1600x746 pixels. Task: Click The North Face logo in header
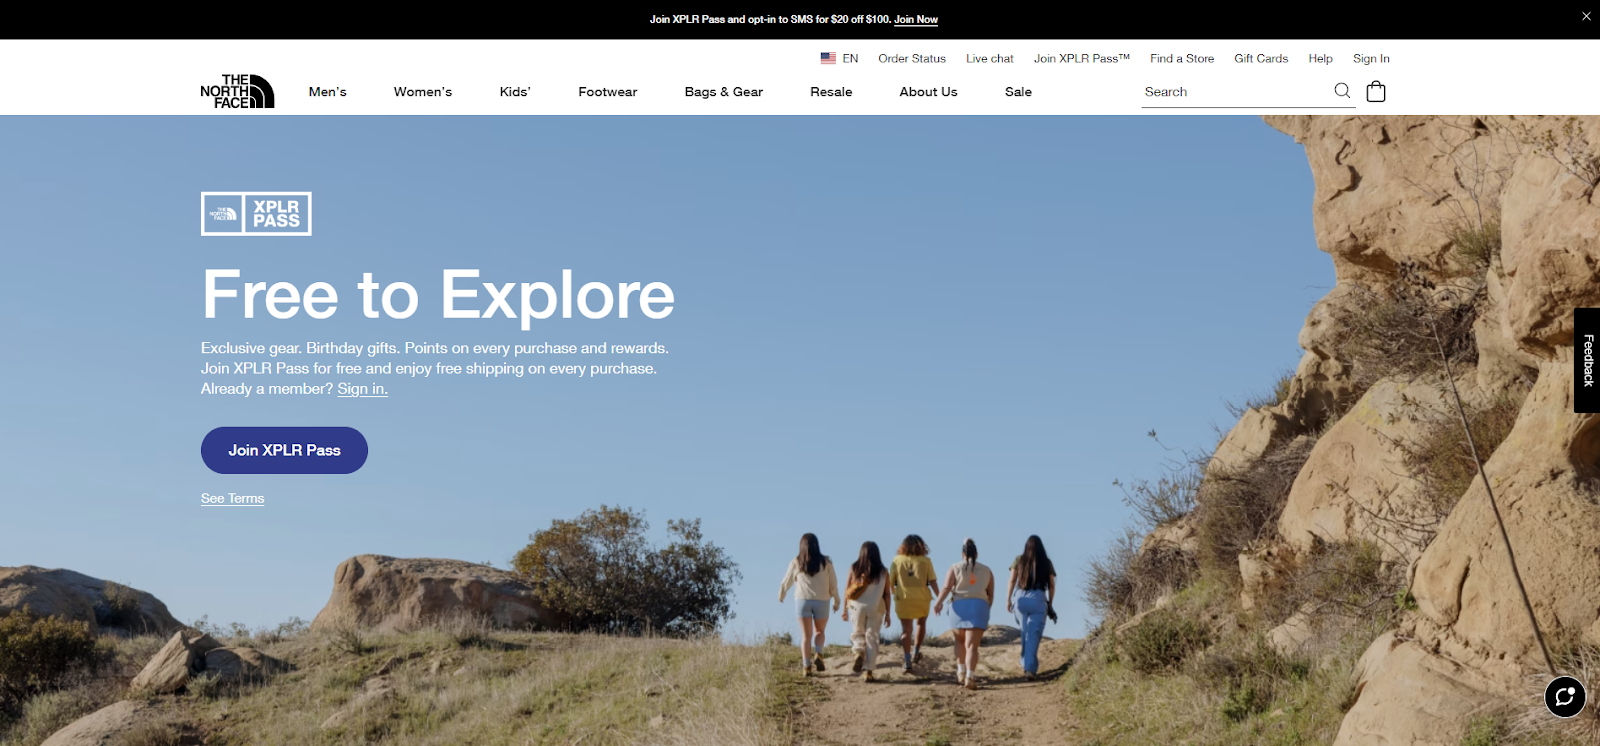237,91
